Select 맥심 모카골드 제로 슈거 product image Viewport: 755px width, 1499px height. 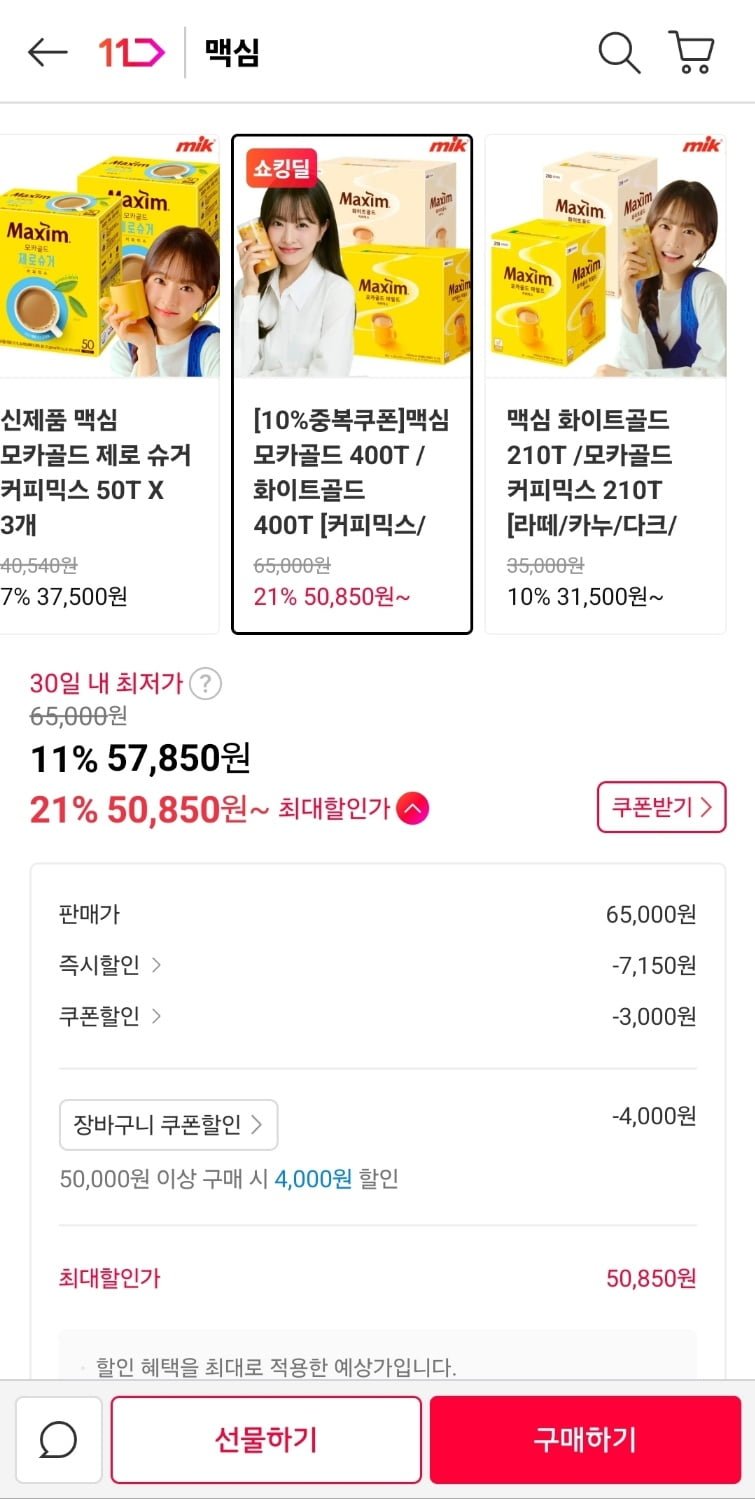click(108, 256)
